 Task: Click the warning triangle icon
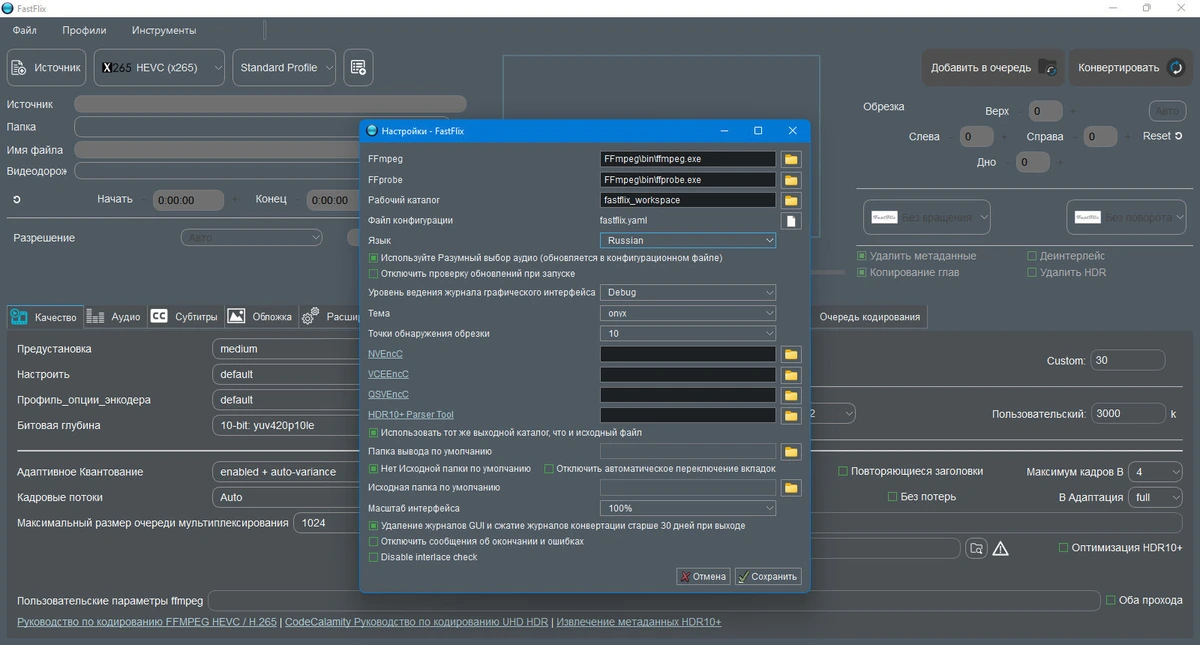pyautogui.click(x=1000, y=548)
